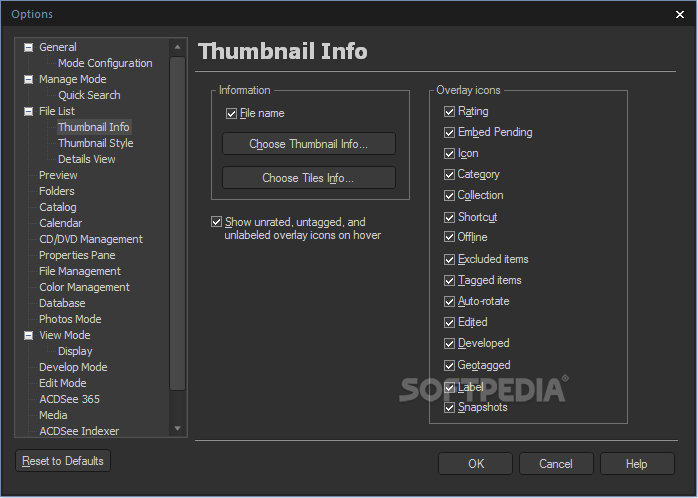Click tree scrollbar down arrow

pyautogui.click(x=178, y=428)
